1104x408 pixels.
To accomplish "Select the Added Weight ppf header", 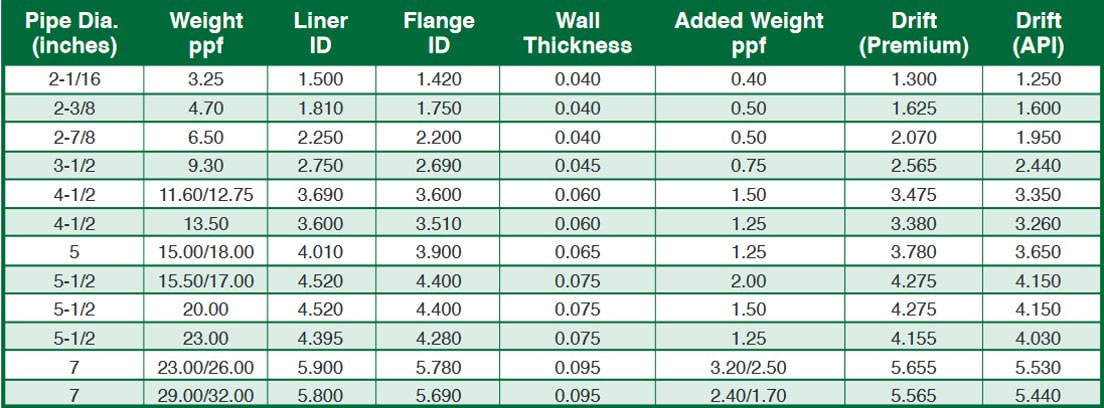I will click(x=748, y=33).
